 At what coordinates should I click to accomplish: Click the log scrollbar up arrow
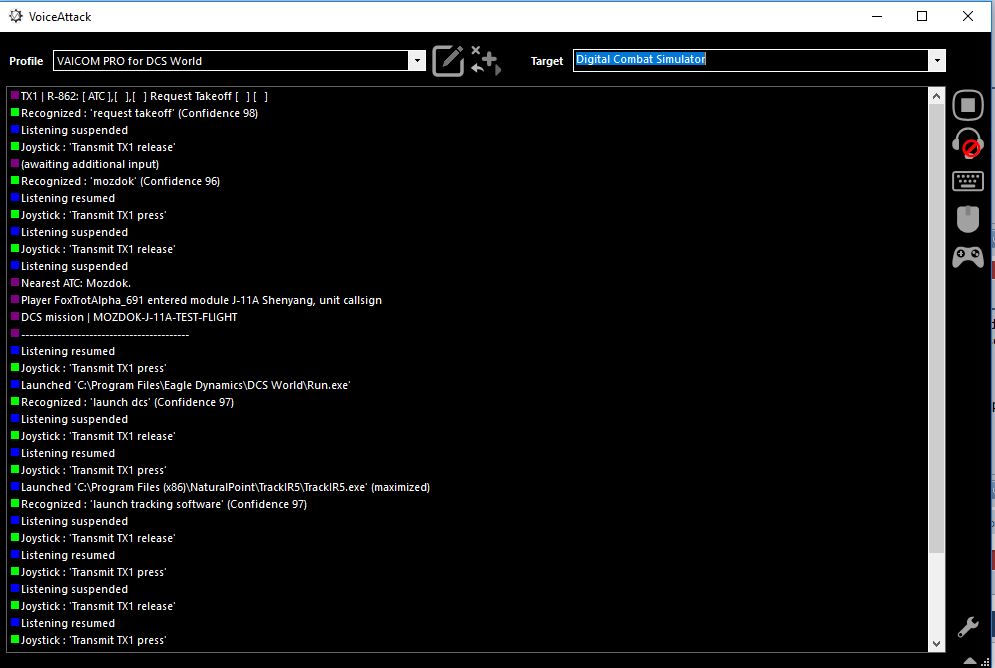pos(936,96)
